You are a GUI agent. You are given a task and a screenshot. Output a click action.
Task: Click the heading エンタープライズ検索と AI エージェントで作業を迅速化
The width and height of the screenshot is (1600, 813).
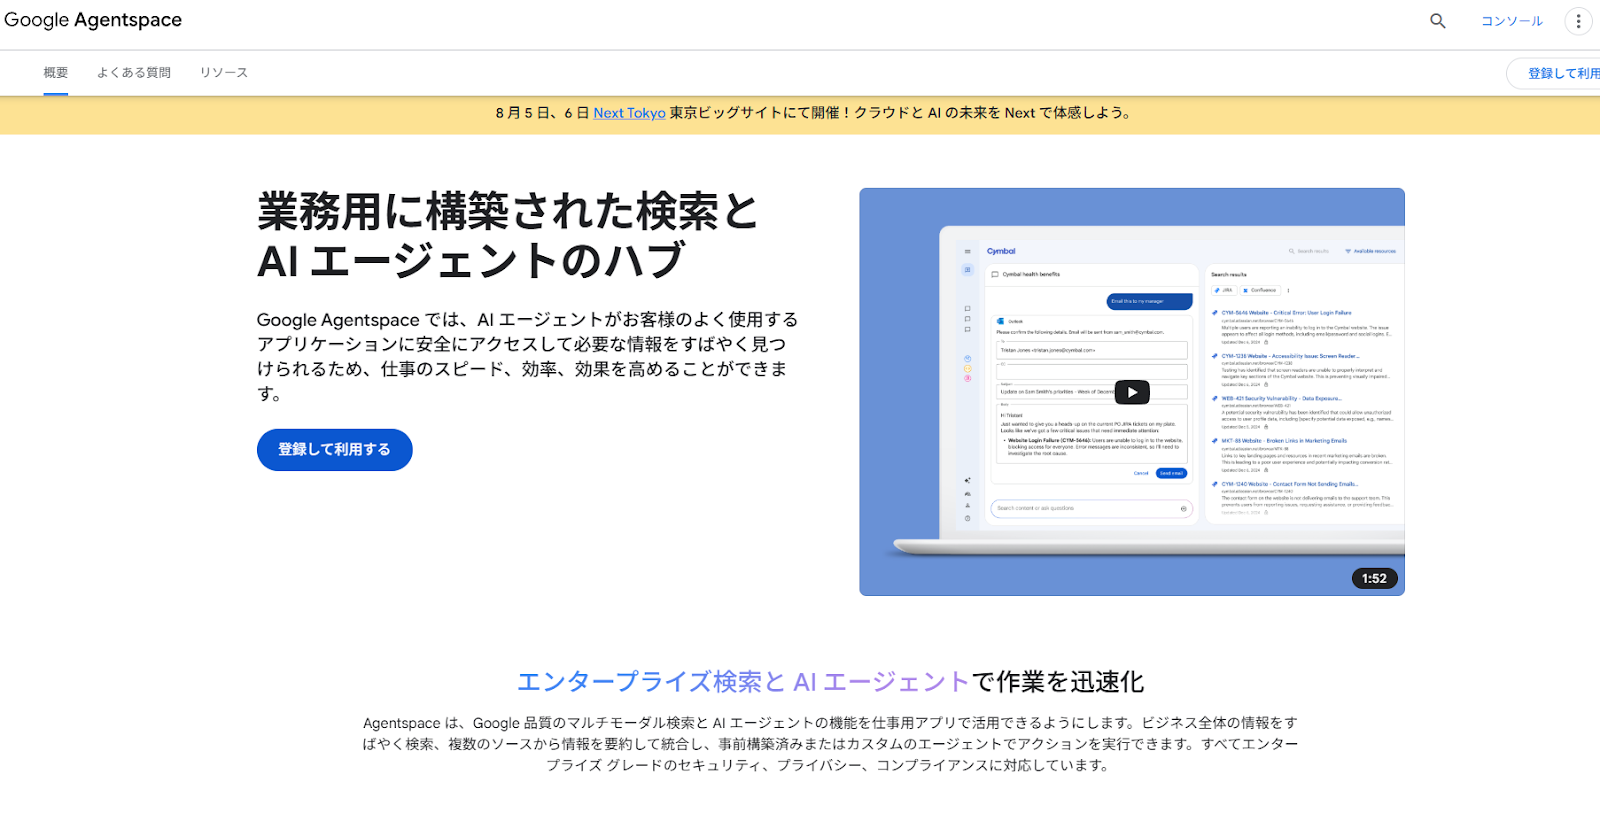(830, 682)
